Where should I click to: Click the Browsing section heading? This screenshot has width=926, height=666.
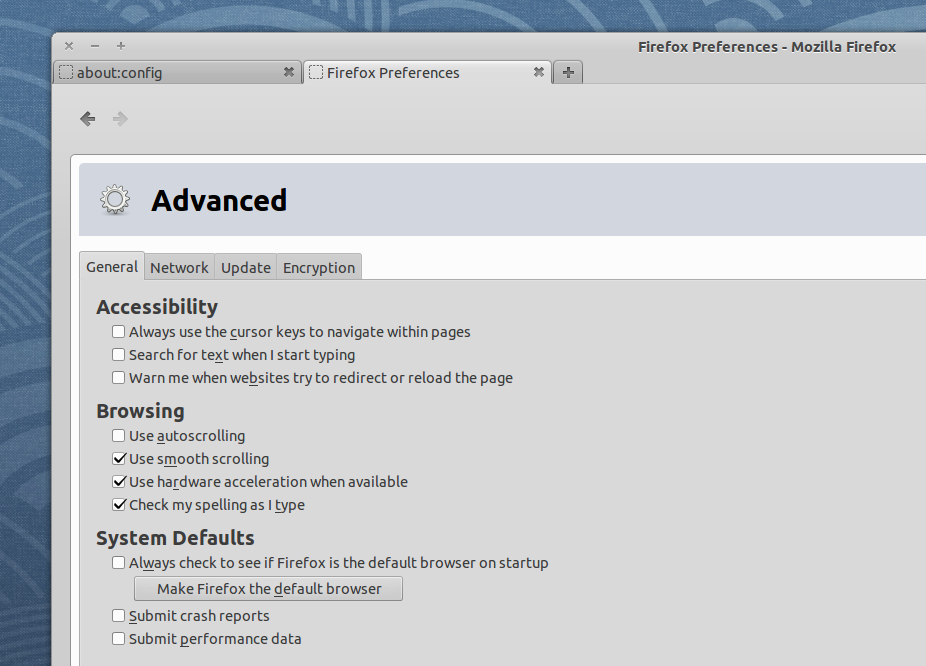coord(141,411)
